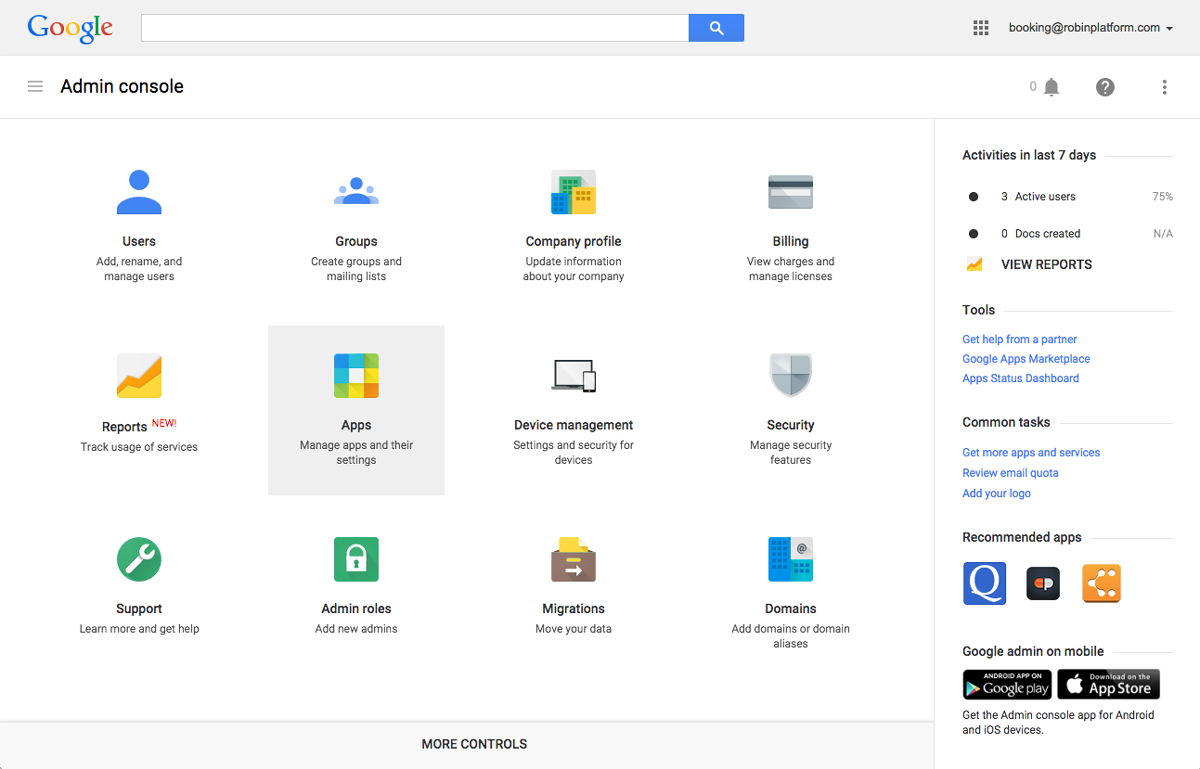Click Add your logo link
Screen dimensions: 1200x769
(x=996, y=493)
